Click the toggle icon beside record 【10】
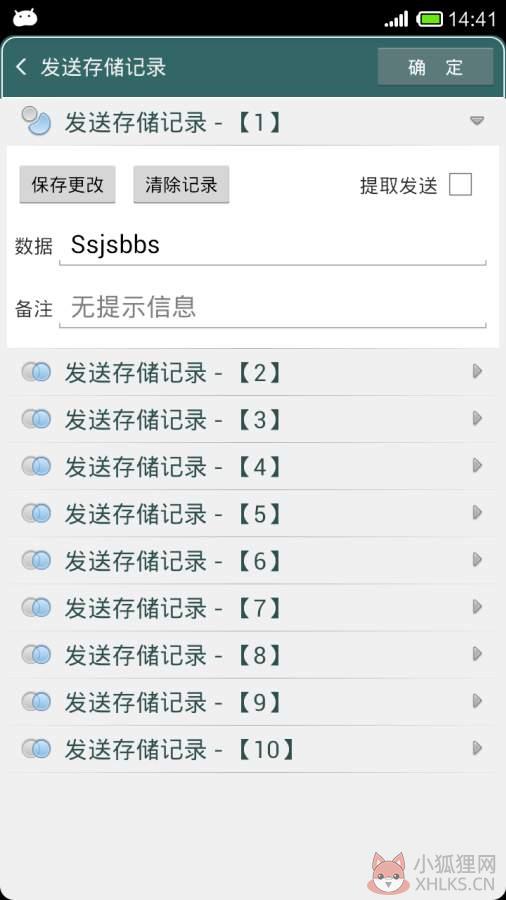The image size is (506, 900). 36,748
